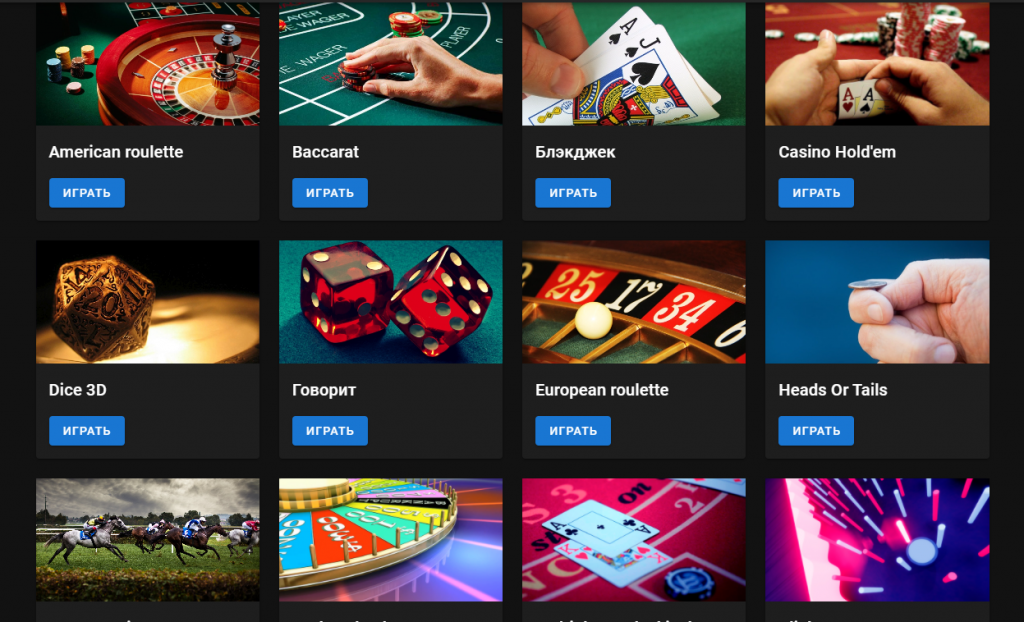The height and width of the screenshot is (622, 1024).
Task: Click ИГРАТЬ button under Casino Hold'em
Action: (x=816, y=193)
